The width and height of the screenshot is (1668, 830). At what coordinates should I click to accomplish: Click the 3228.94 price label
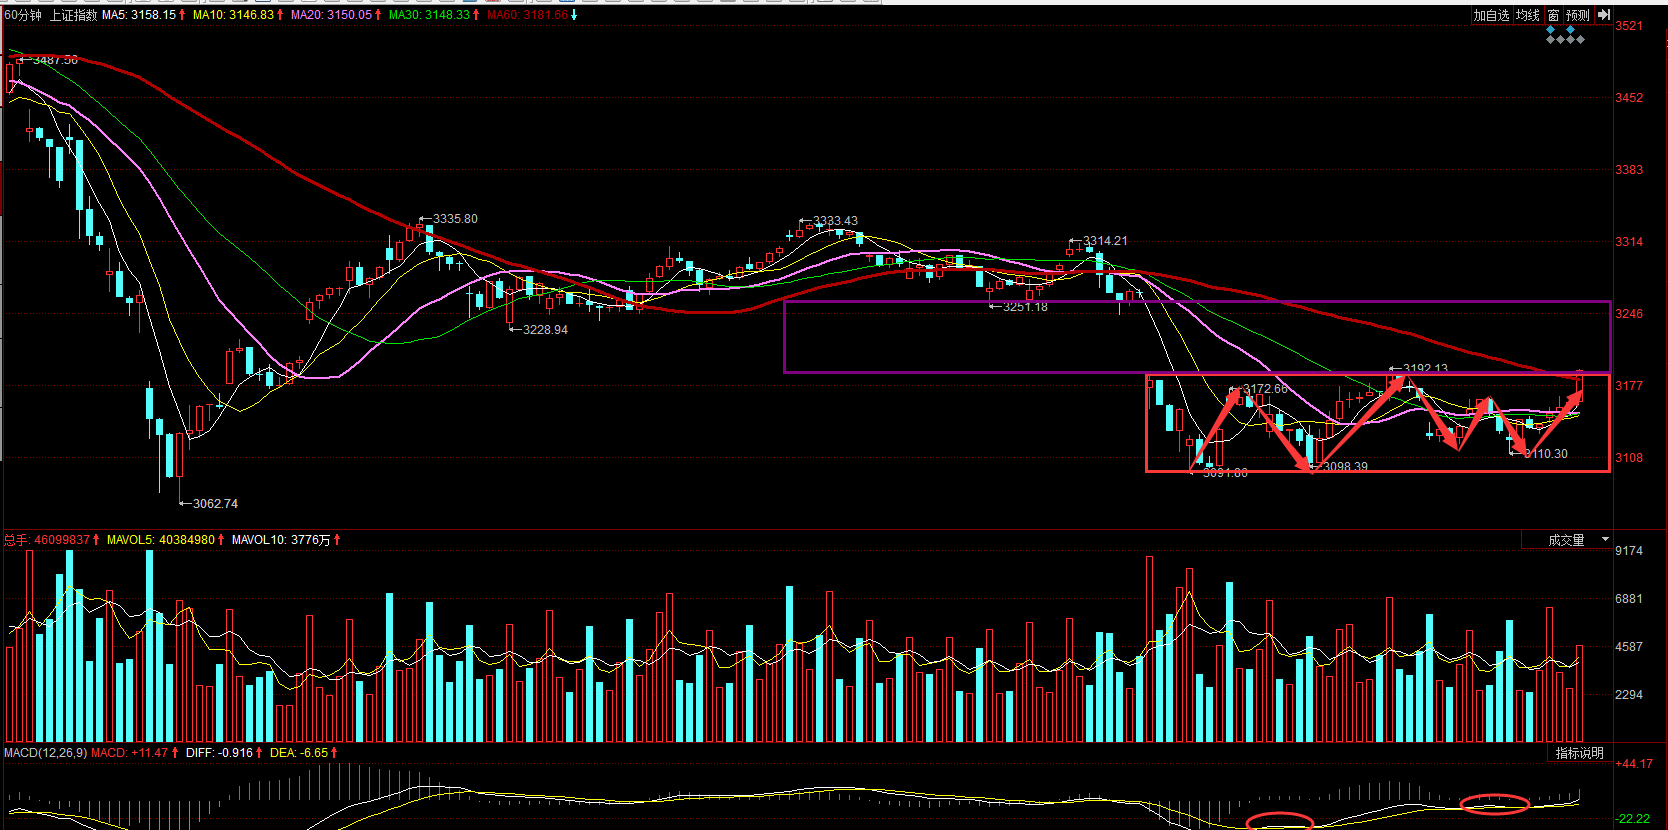[x=545, y=330]
